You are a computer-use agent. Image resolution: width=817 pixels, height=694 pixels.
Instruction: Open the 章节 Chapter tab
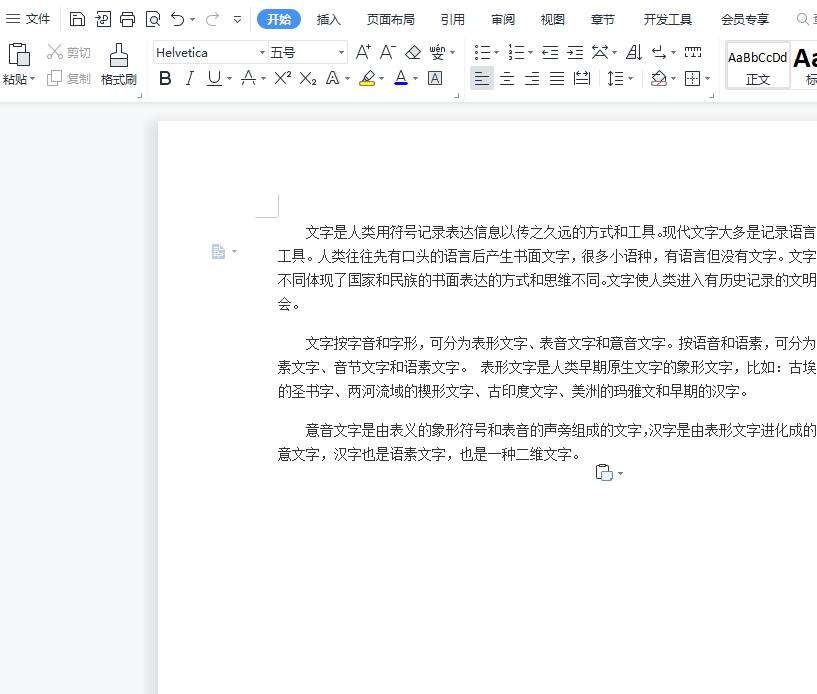[x=603, y=19]
